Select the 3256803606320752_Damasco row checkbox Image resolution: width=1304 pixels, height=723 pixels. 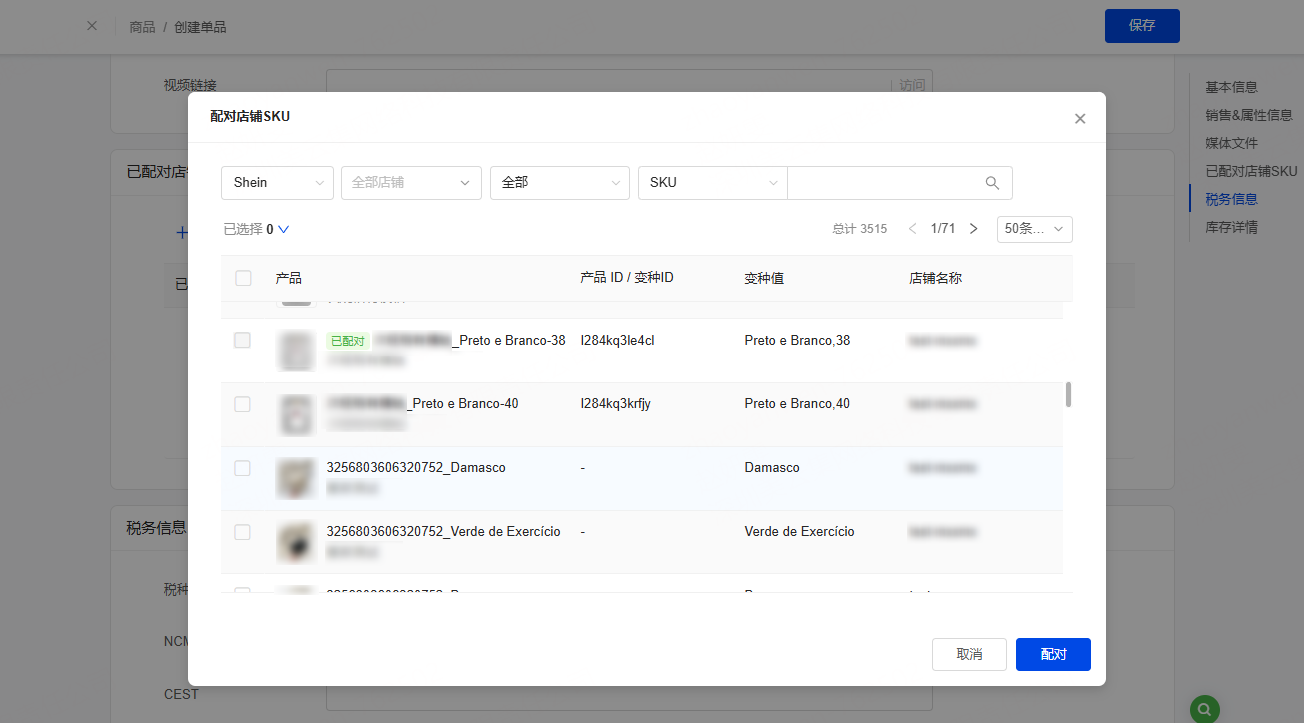point(242,468)
